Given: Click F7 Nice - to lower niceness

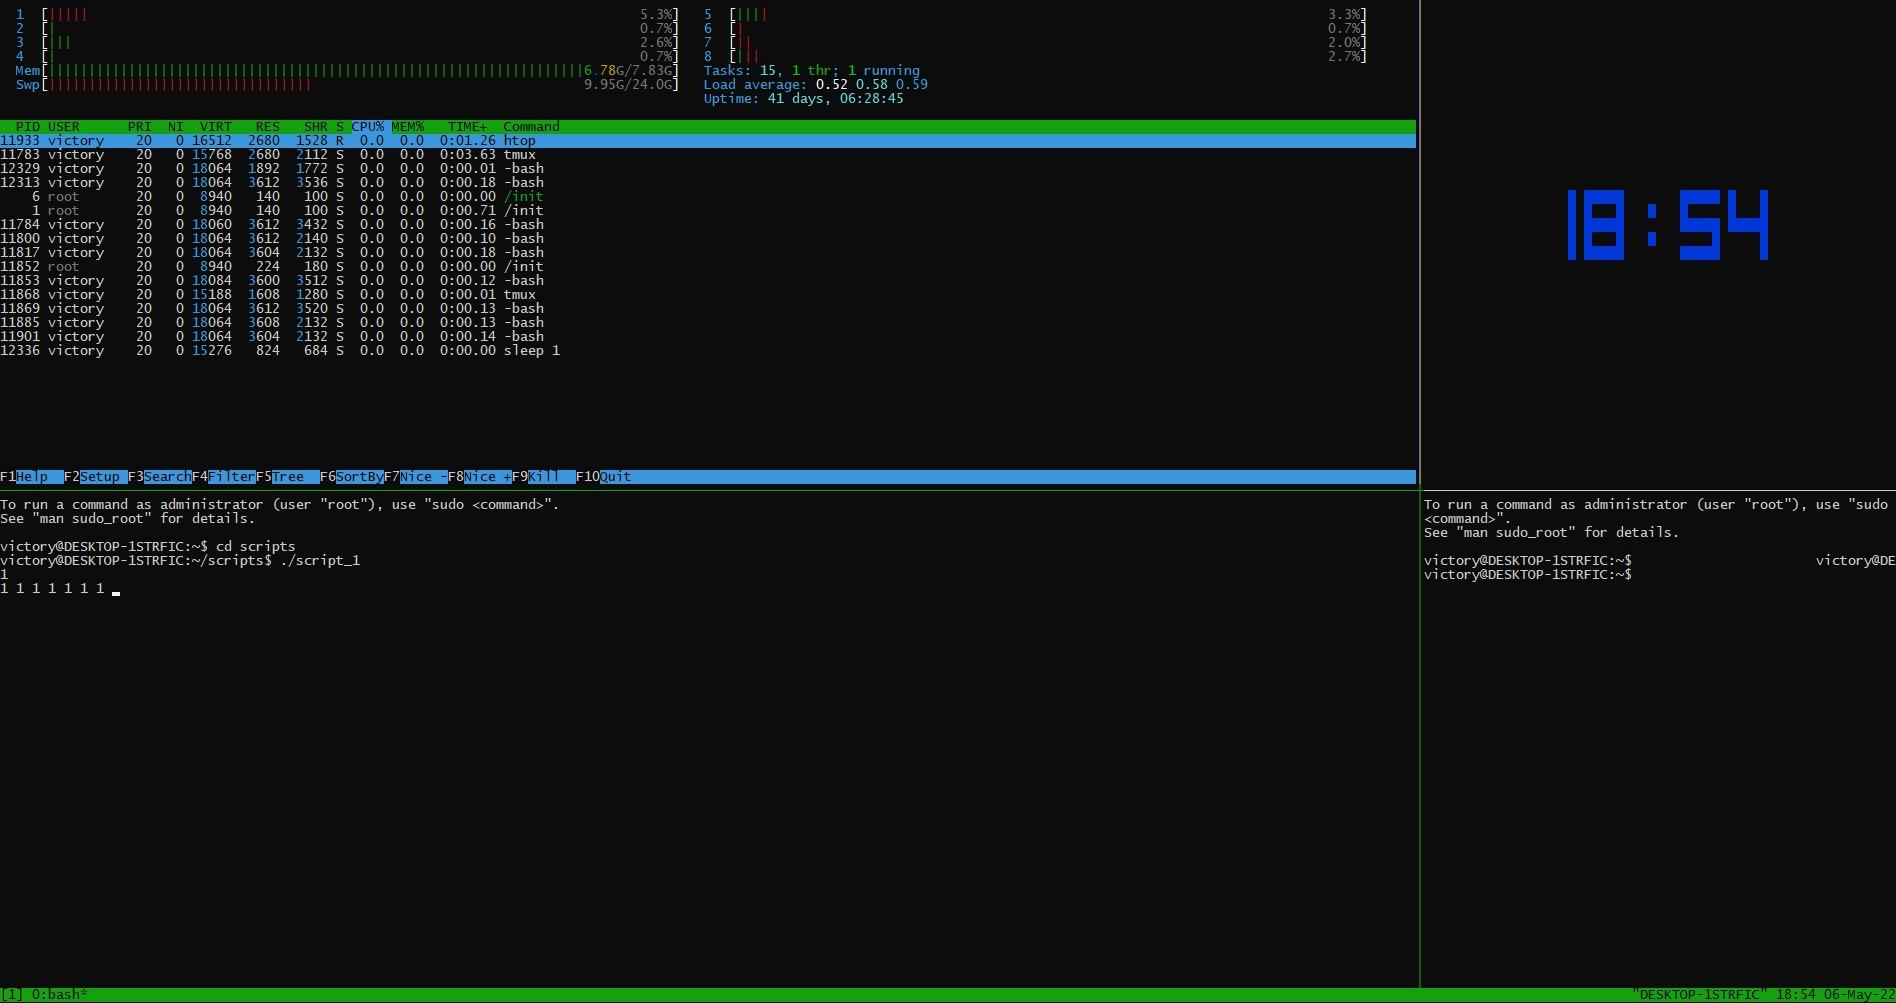Looking at the screenshot, I should 422,477.
